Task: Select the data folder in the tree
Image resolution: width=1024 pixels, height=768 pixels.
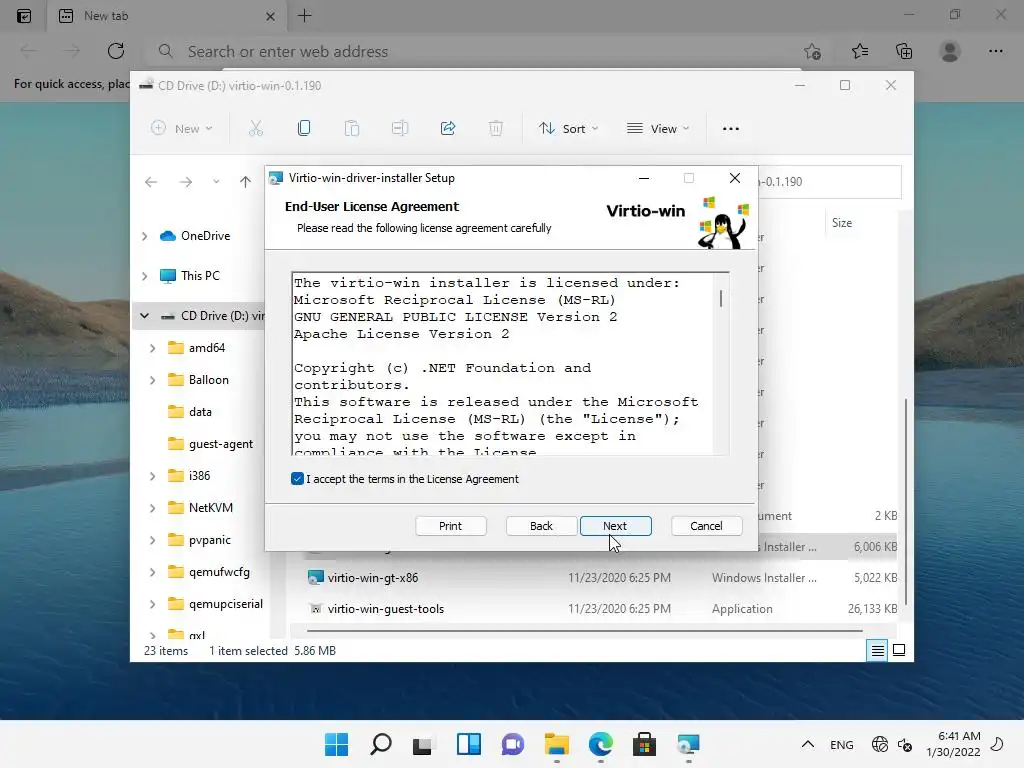Action: click(200, 412)
